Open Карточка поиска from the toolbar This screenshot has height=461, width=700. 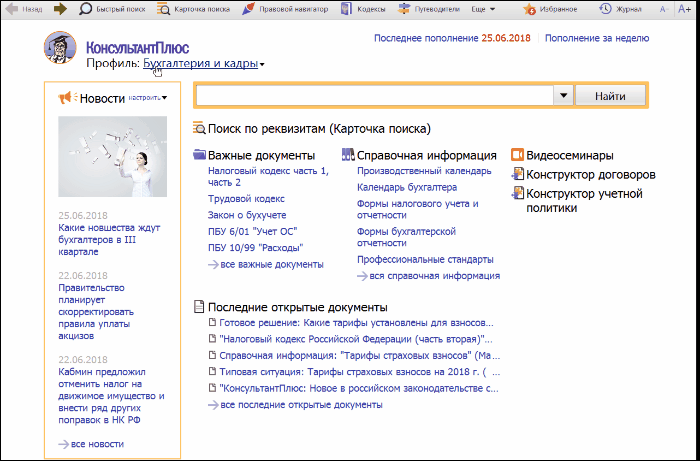(193, 9)
